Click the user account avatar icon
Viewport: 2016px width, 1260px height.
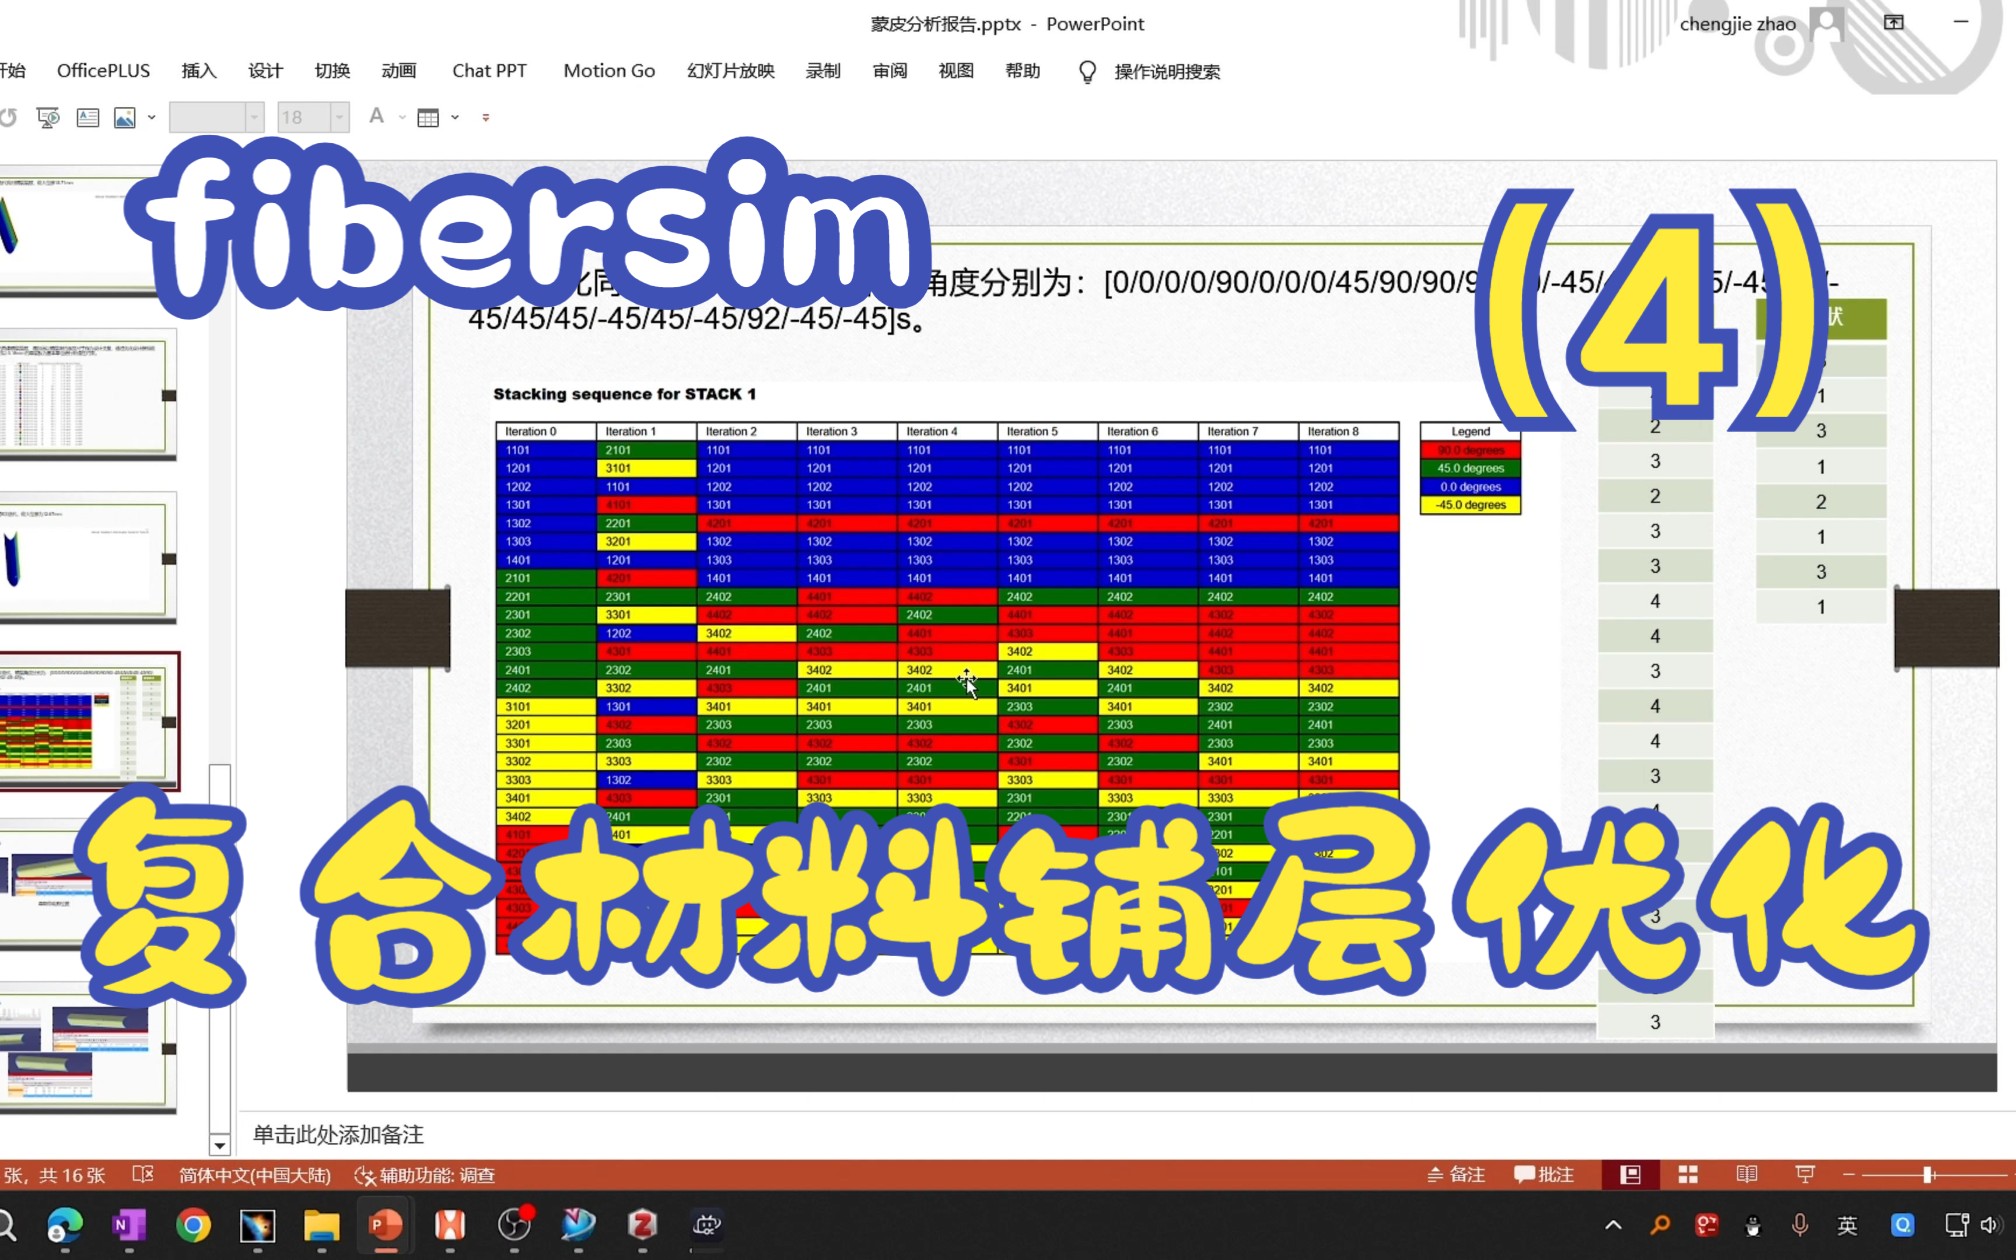1827,23
